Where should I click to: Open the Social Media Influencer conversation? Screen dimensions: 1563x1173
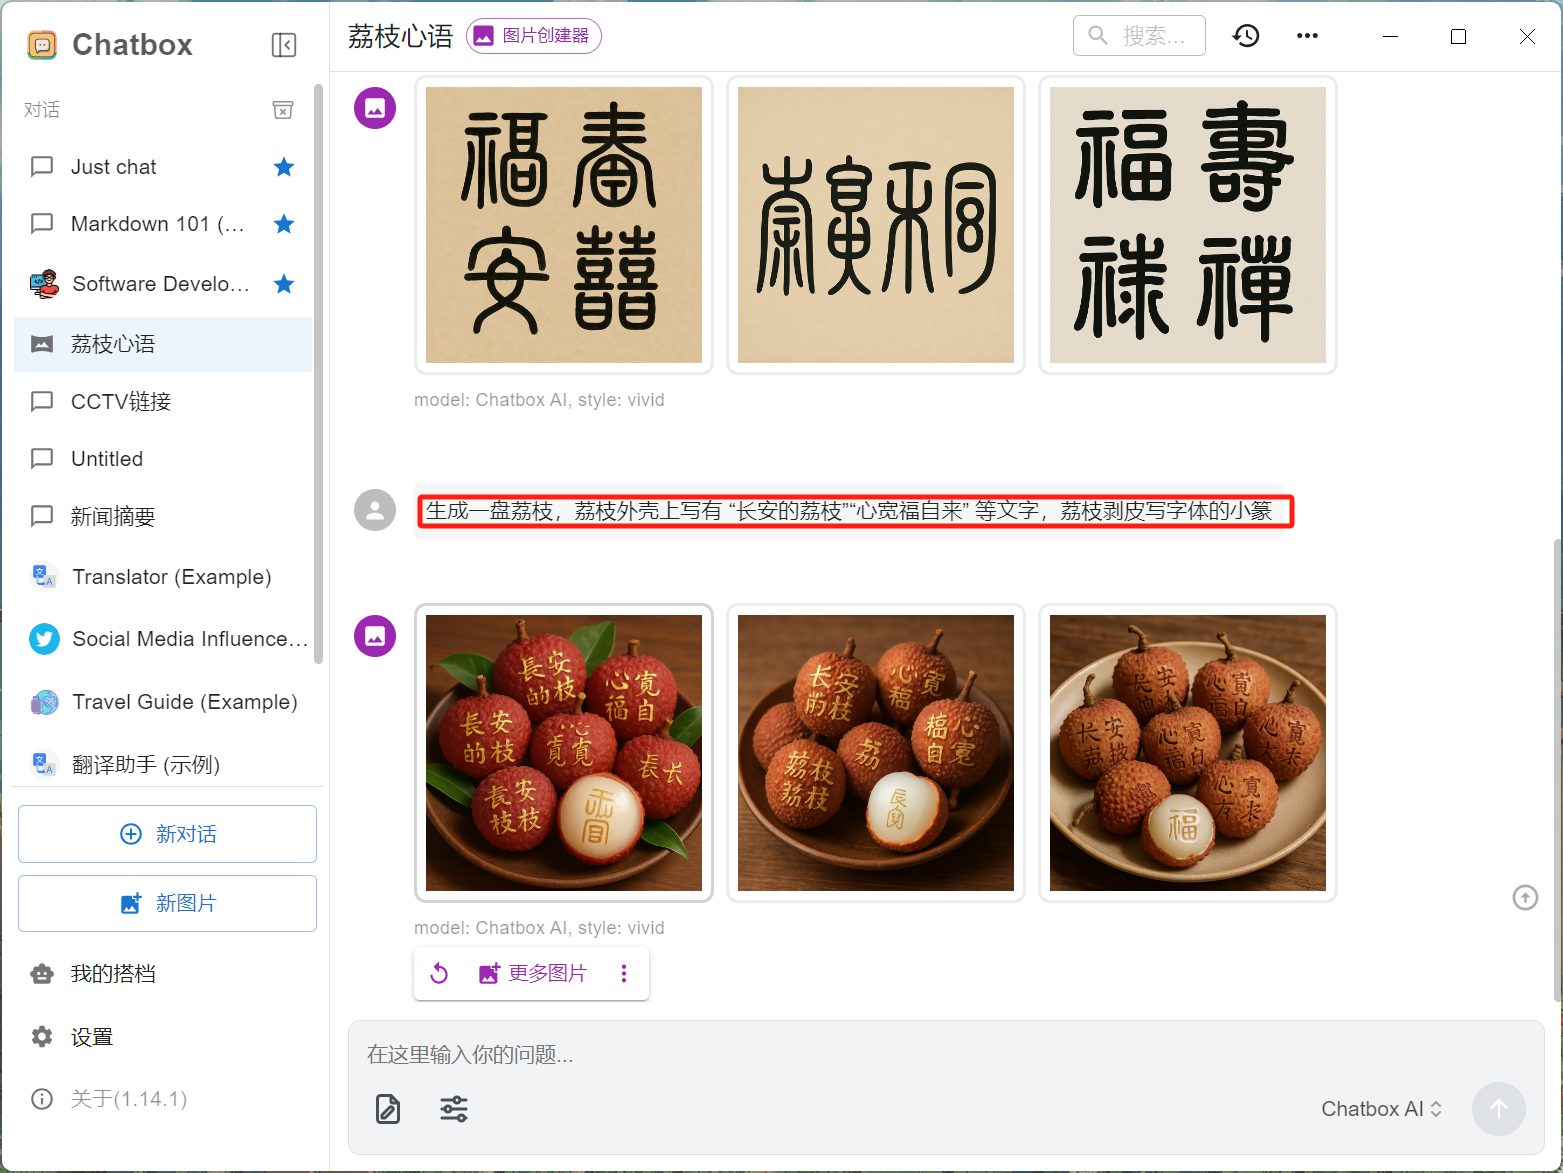(x=163, y=639)
